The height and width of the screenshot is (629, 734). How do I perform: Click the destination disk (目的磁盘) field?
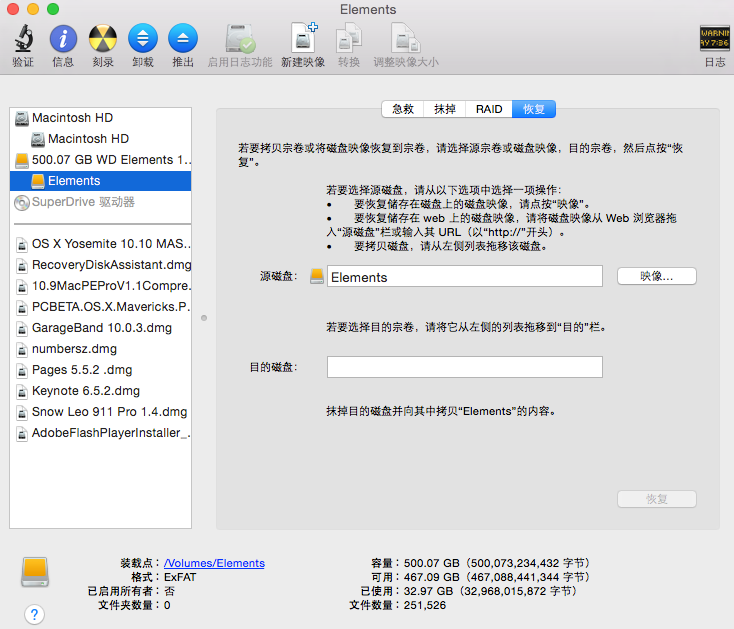click(464, 367)
